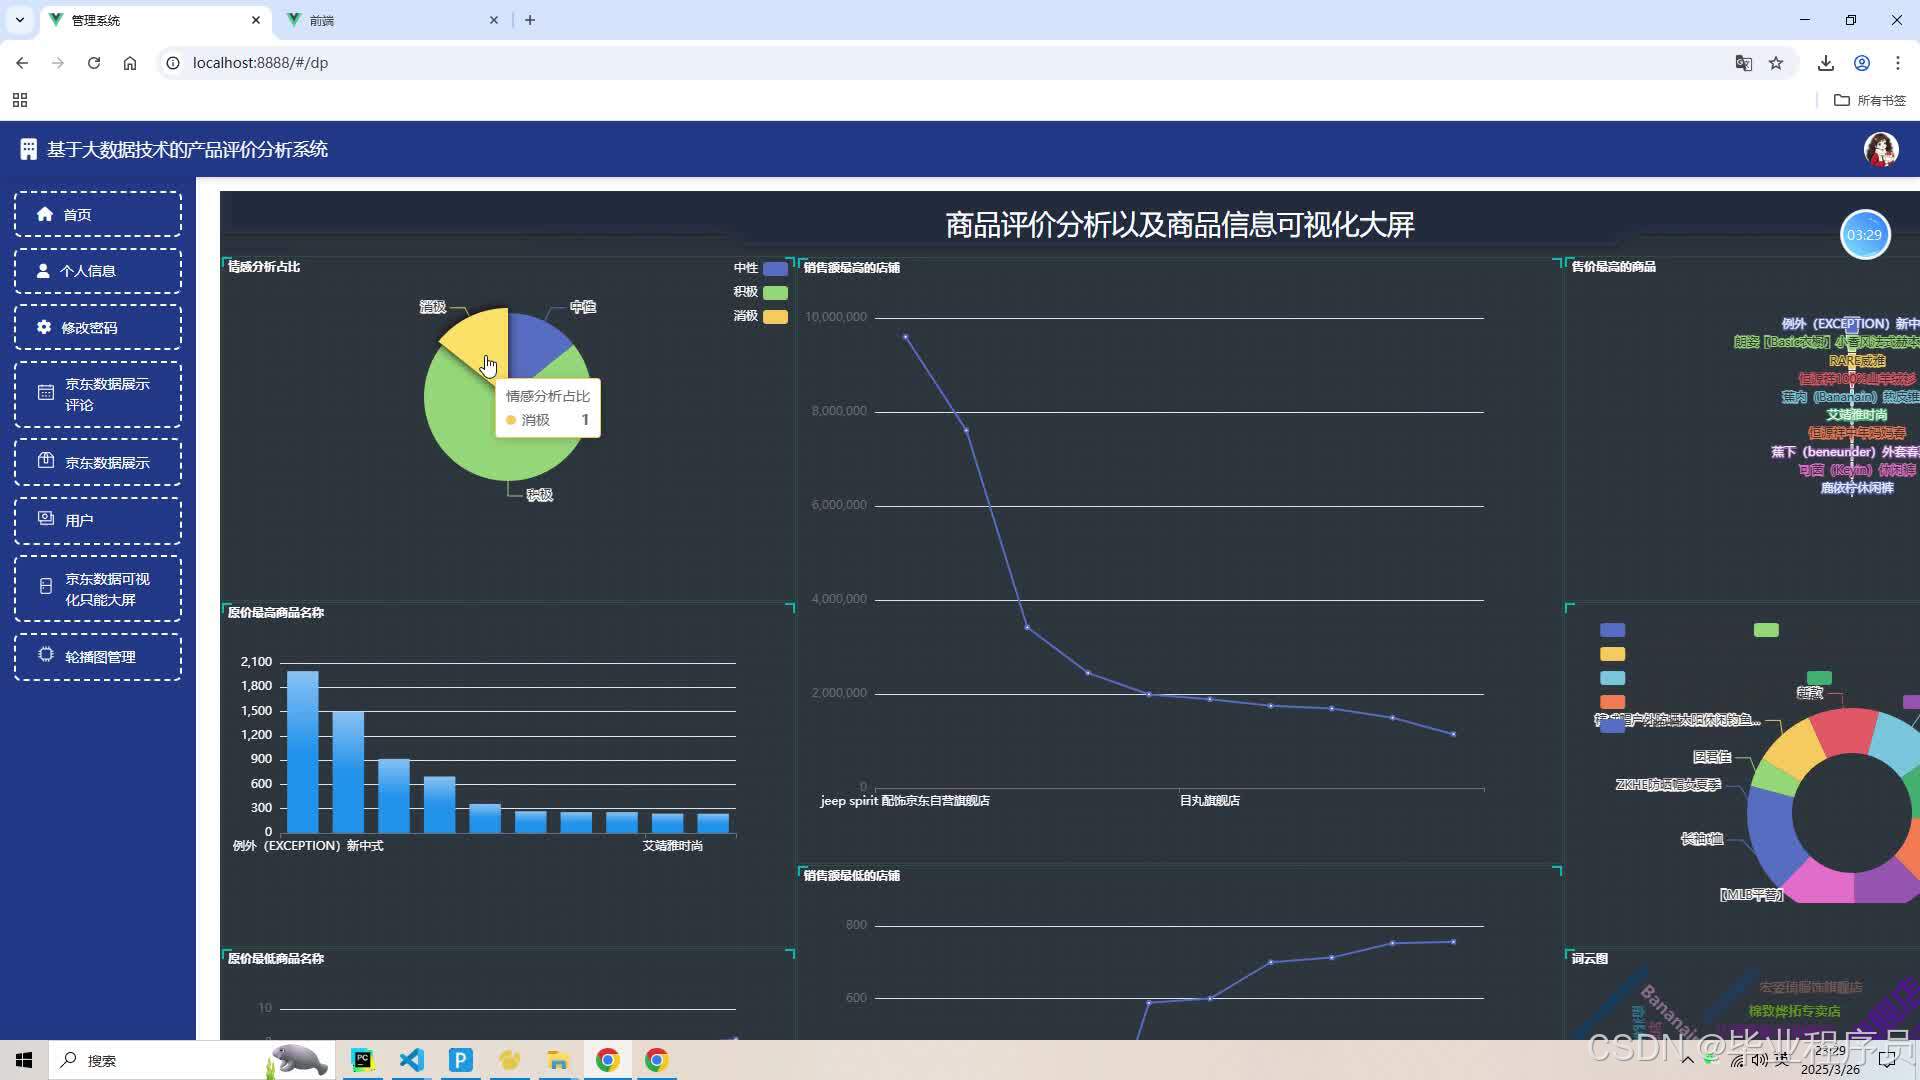Open Chrome profile icon
The width and height of the screenshot is (1920, 1080).
click(1862, 63)
